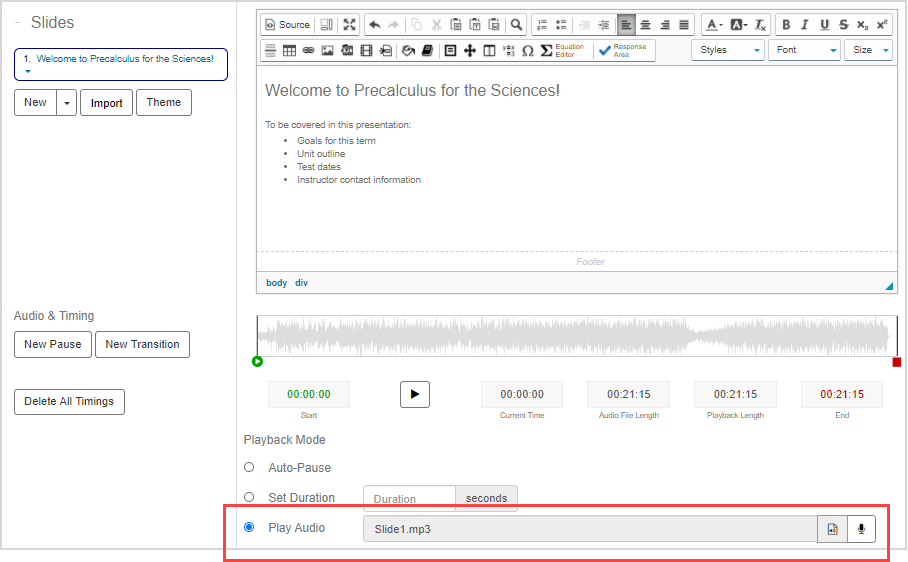Viewport: 908px width, 562px height.
Task: Click the Response Area toolbar item
Action: (x=624, y=50)
